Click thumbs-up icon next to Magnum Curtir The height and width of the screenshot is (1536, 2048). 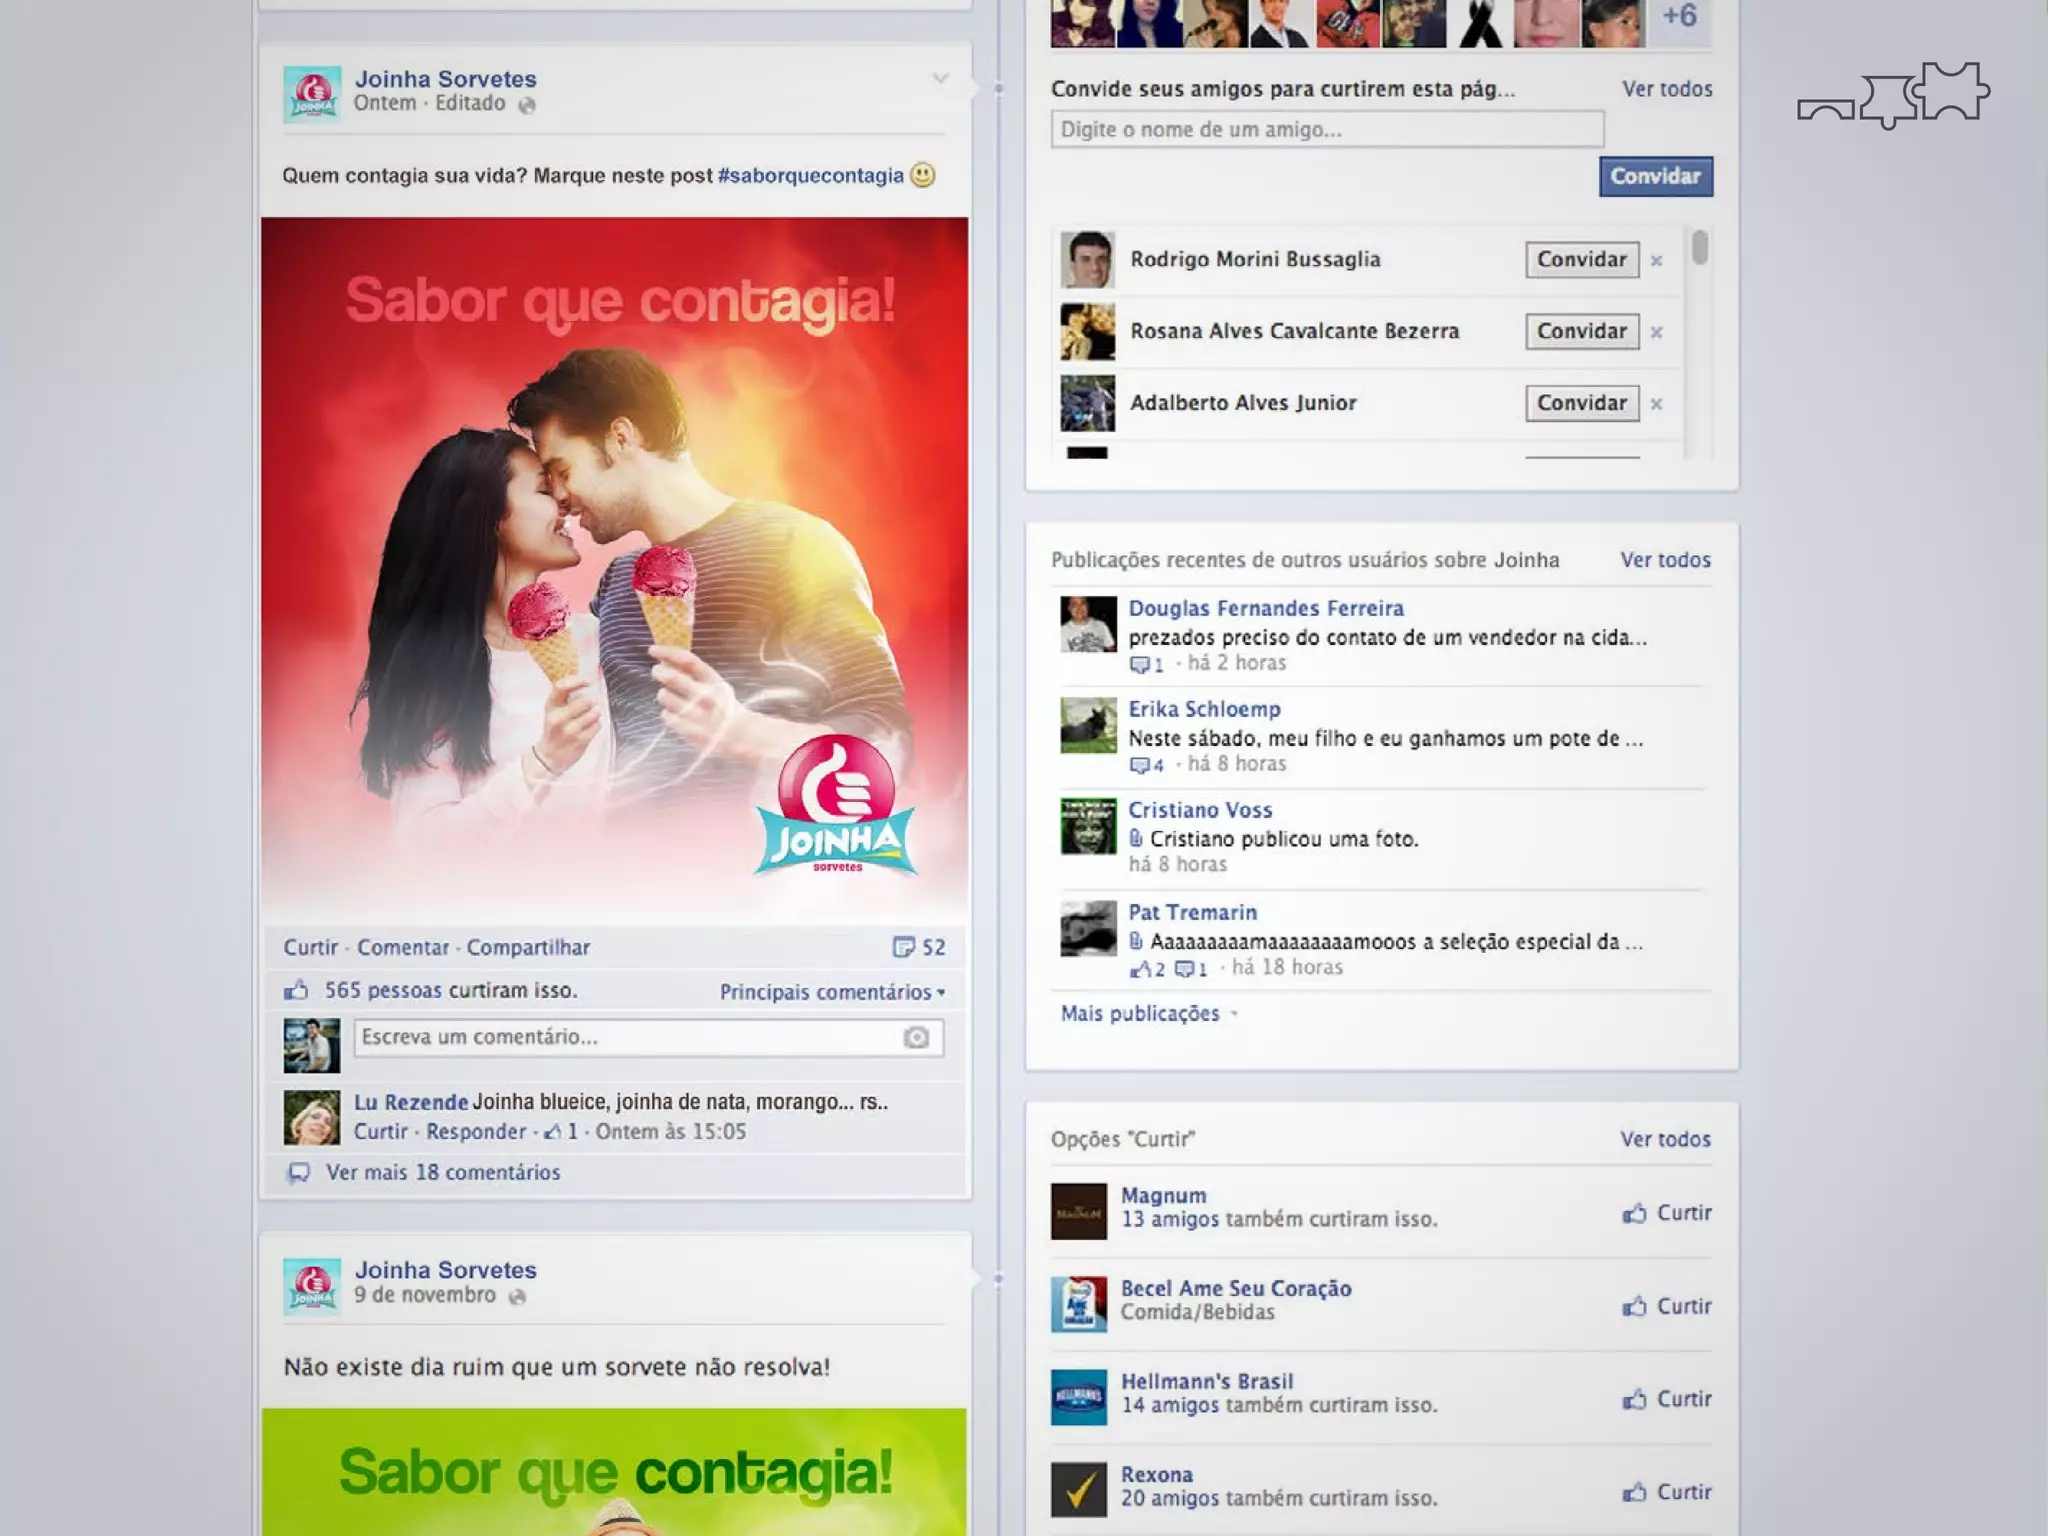point(1634,1213)
